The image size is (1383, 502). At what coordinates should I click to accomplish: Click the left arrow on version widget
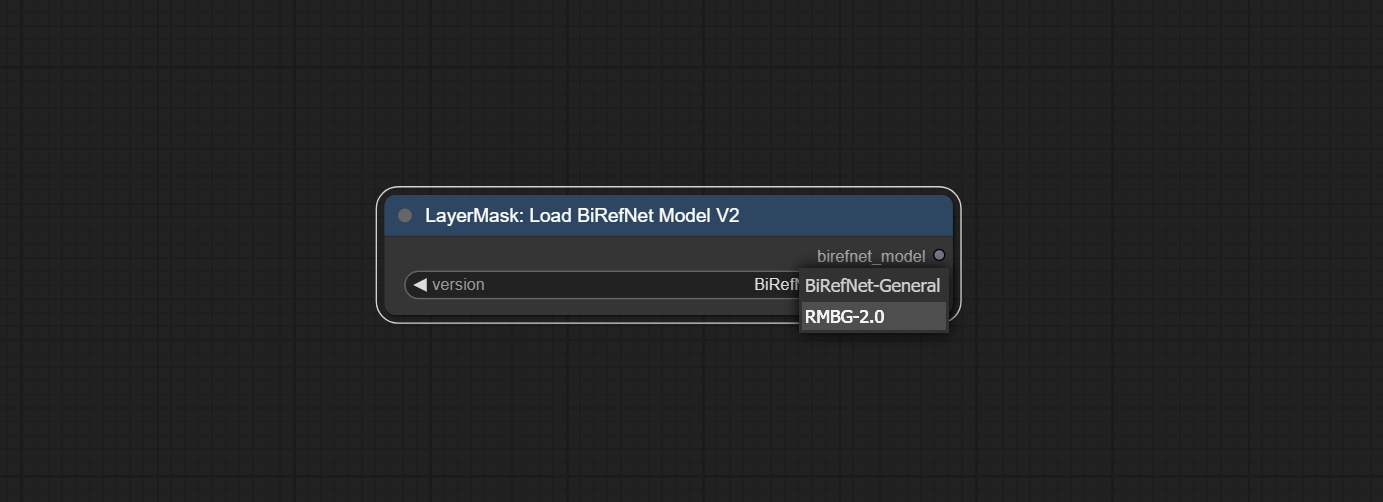click(420, 285)
